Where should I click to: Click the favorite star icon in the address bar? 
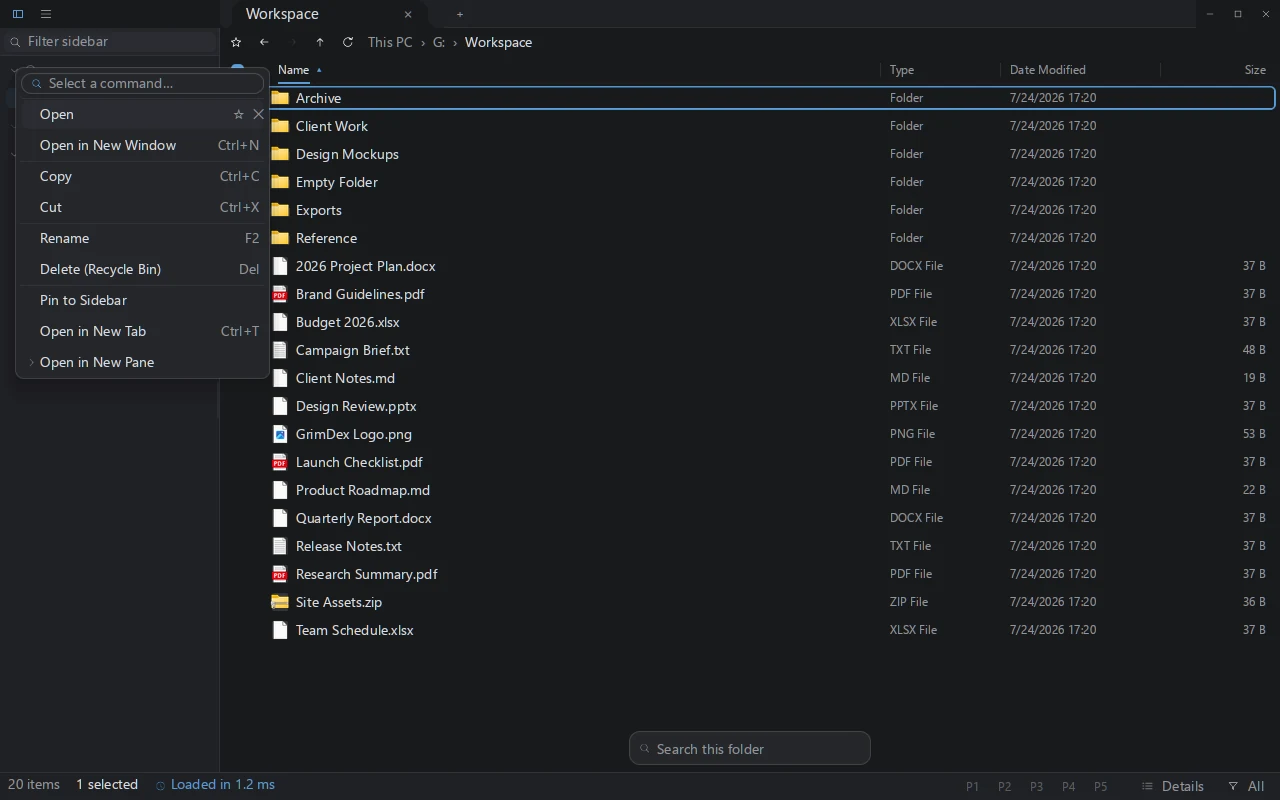coord(236,42)
